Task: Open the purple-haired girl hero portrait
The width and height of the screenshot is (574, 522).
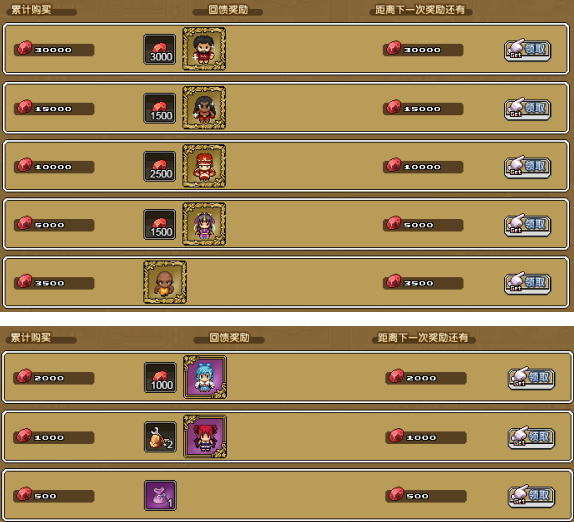Action: tap(204, 224)
